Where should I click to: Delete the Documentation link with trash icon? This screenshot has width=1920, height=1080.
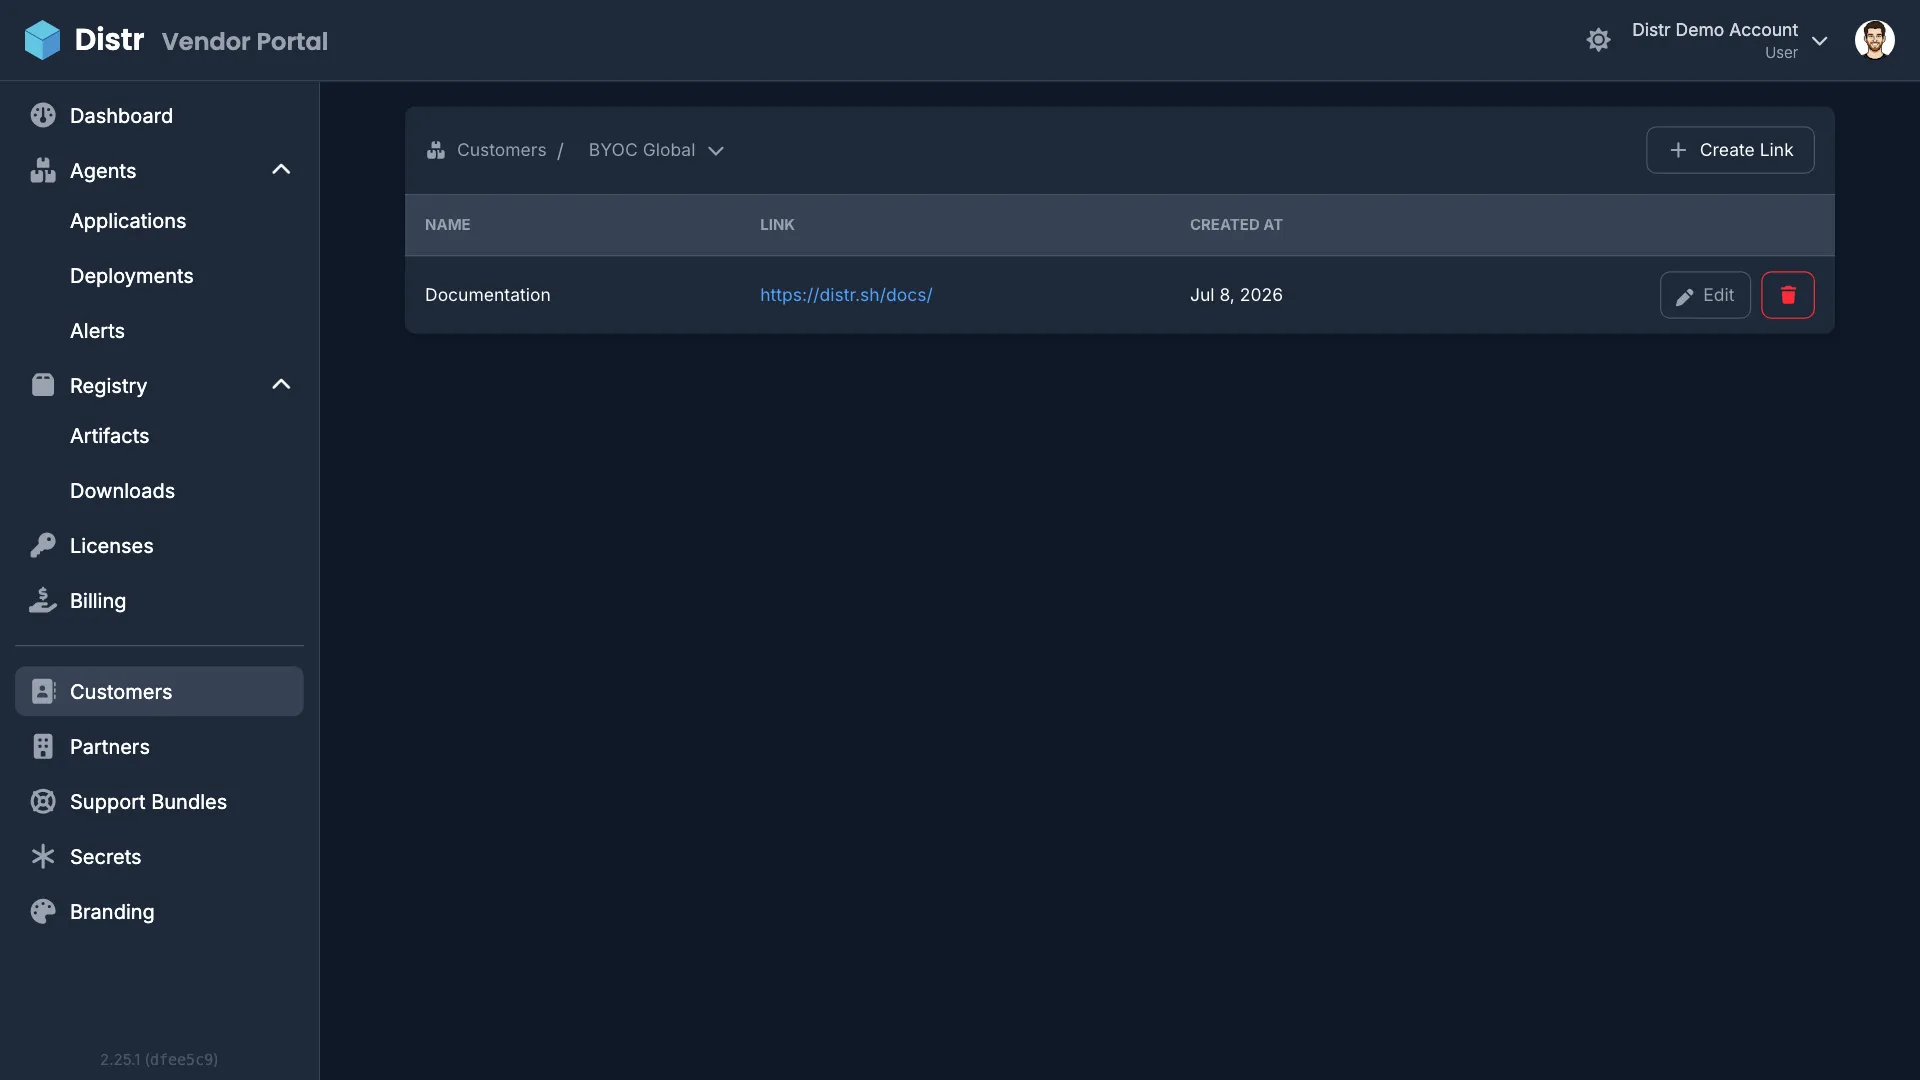click(1788, 295)
